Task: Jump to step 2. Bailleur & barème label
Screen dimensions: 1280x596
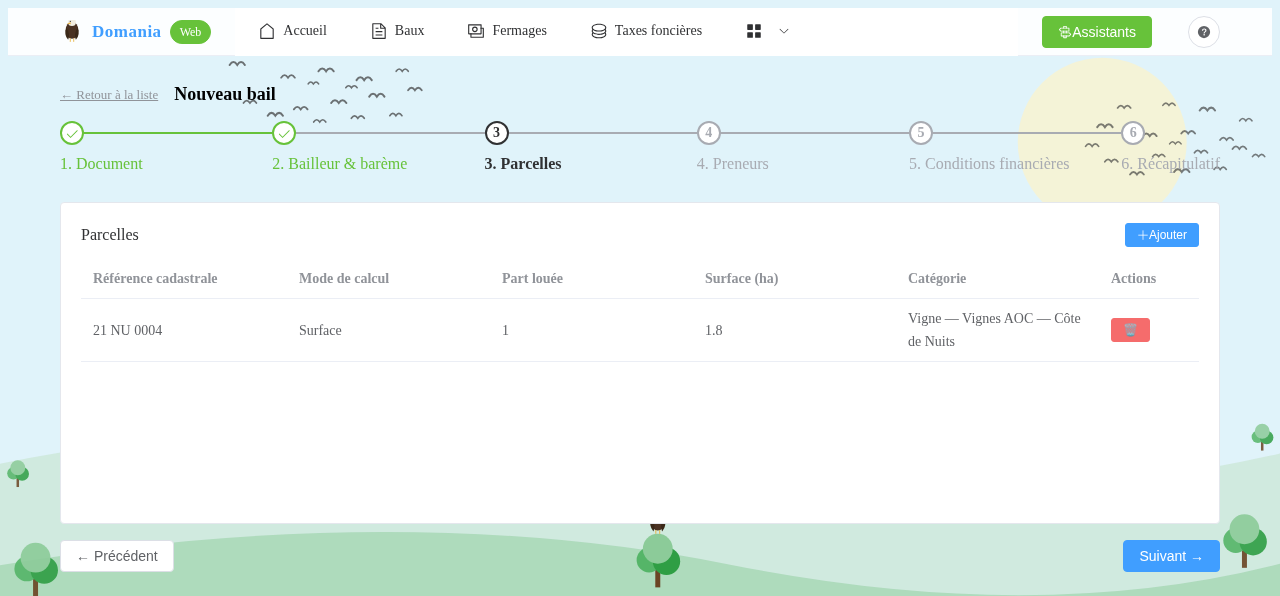Action: [339, 164]
